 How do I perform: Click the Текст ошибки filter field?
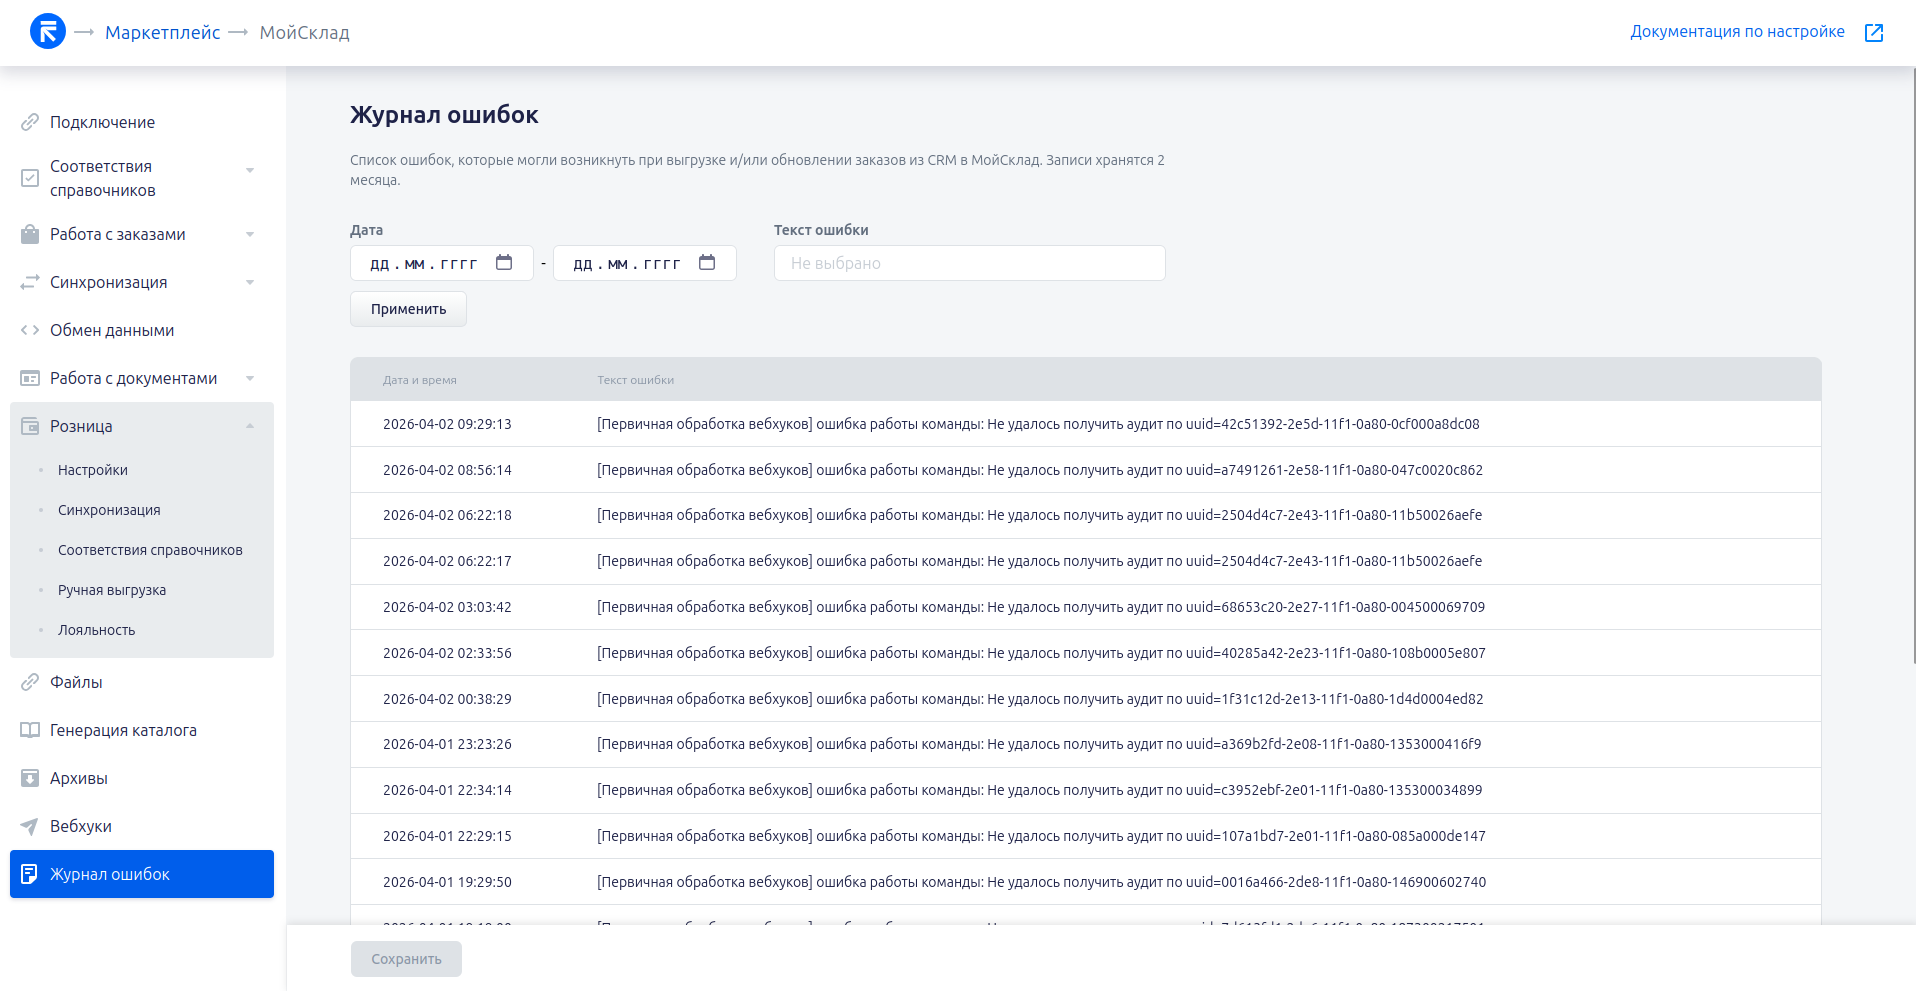click(x=969, y=263)
